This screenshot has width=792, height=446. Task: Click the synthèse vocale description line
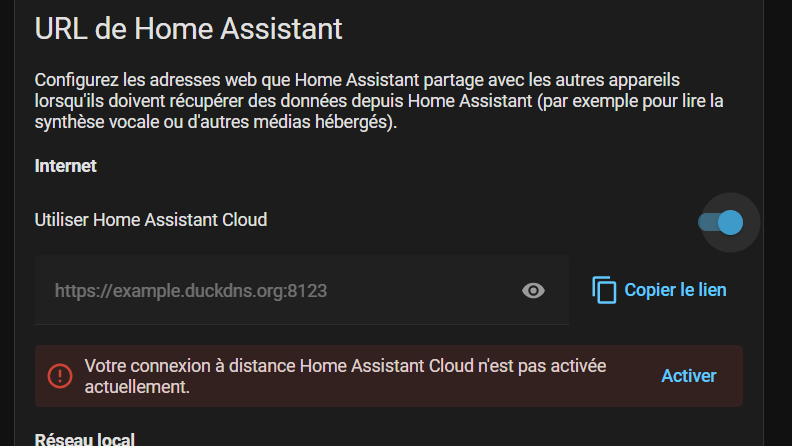[216, 122]
